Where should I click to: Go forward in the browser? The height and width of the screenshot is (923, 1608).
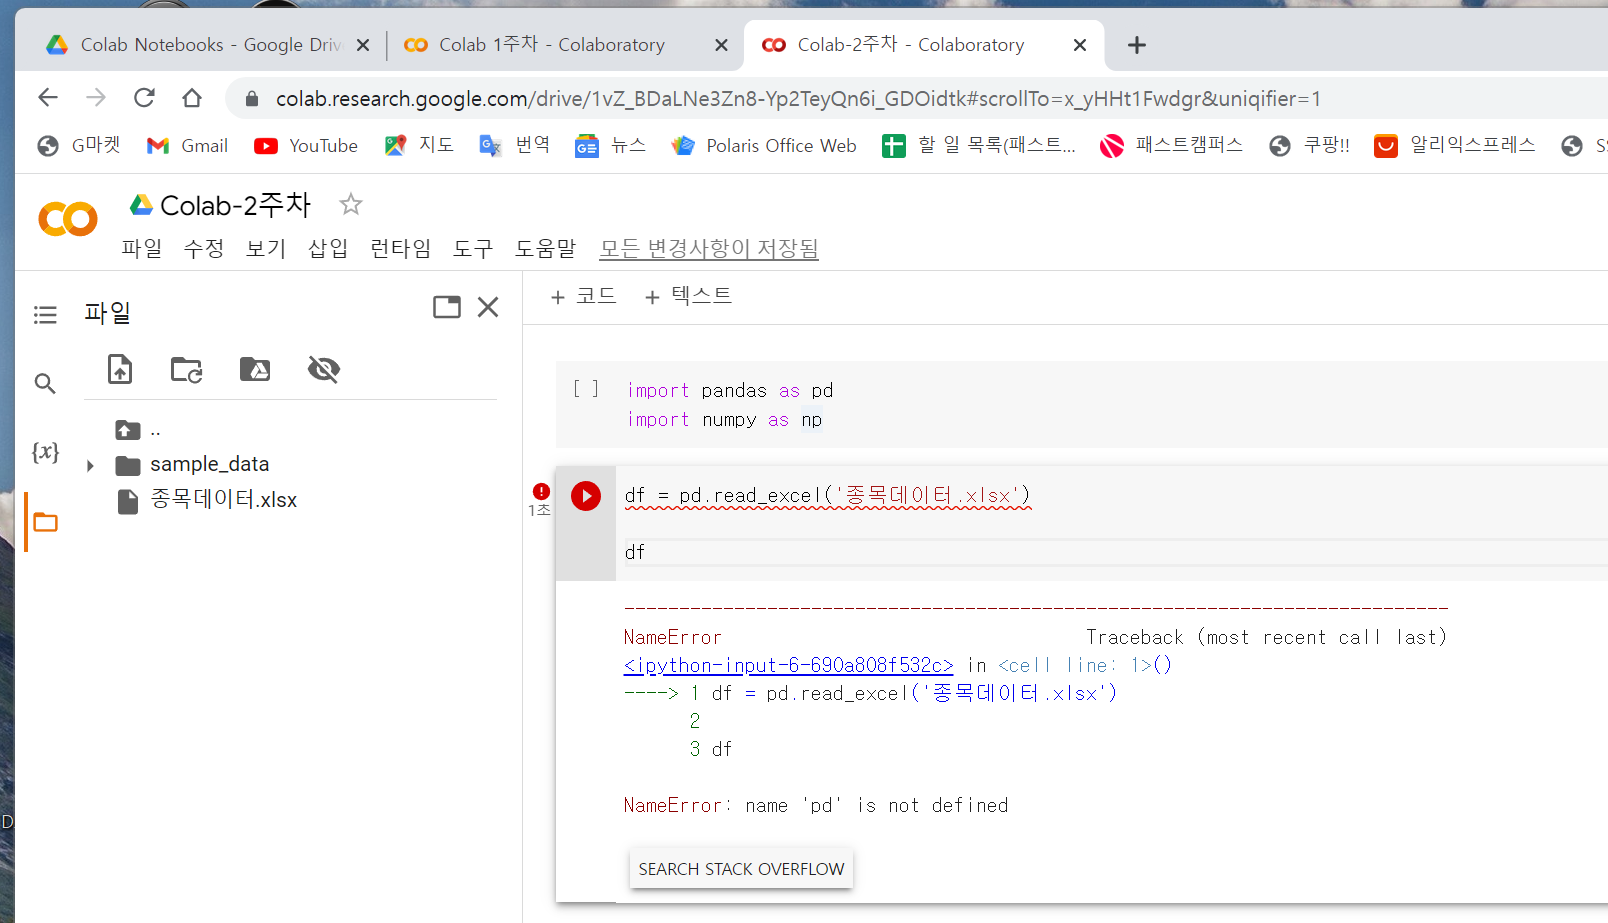point(96,97)
